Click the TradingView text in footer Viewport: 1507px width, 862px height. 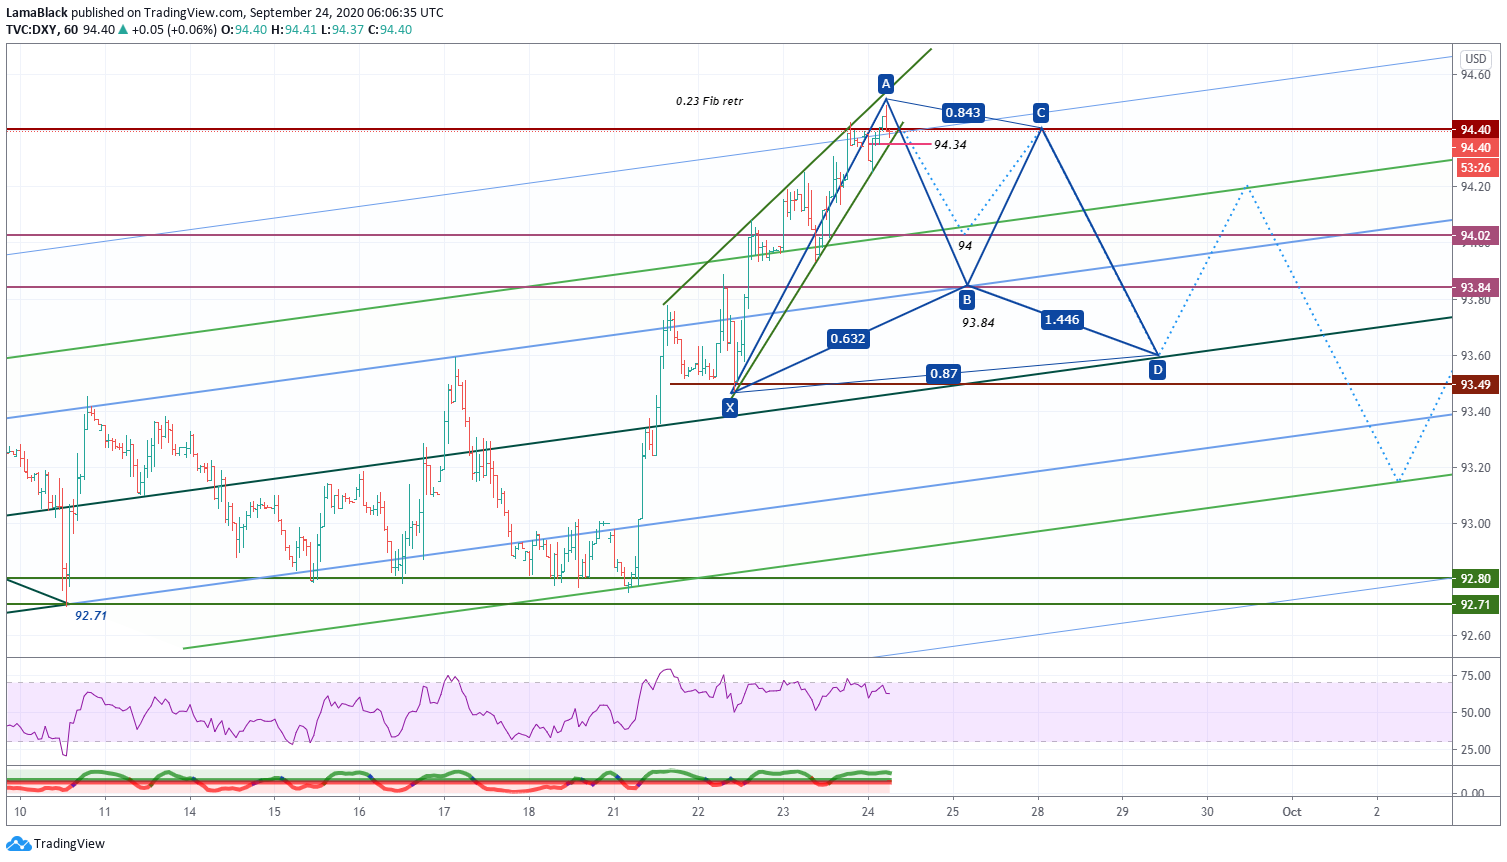coord(69,844)
